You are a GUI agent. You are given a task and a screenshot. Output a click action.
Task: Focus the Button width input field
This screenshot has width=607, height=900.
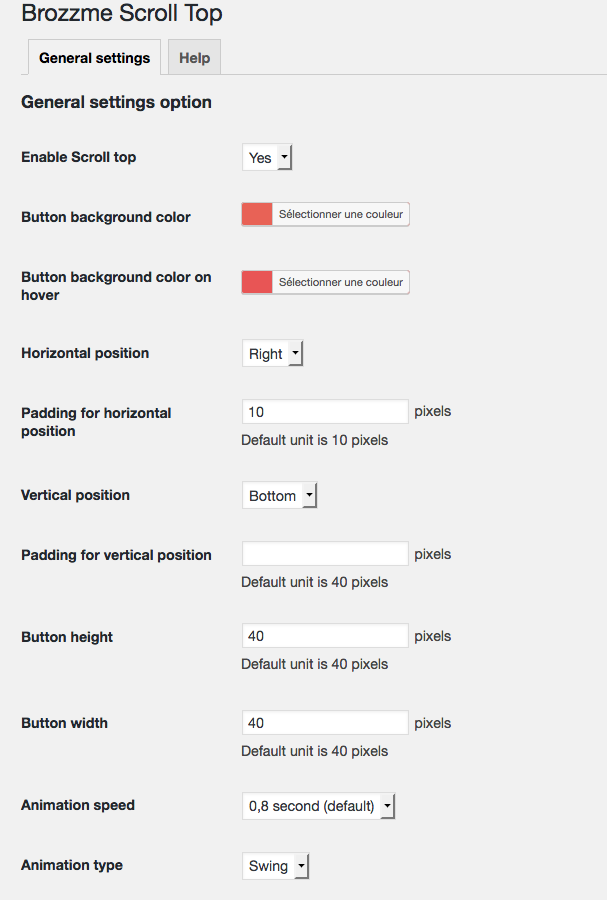point(325,723)
